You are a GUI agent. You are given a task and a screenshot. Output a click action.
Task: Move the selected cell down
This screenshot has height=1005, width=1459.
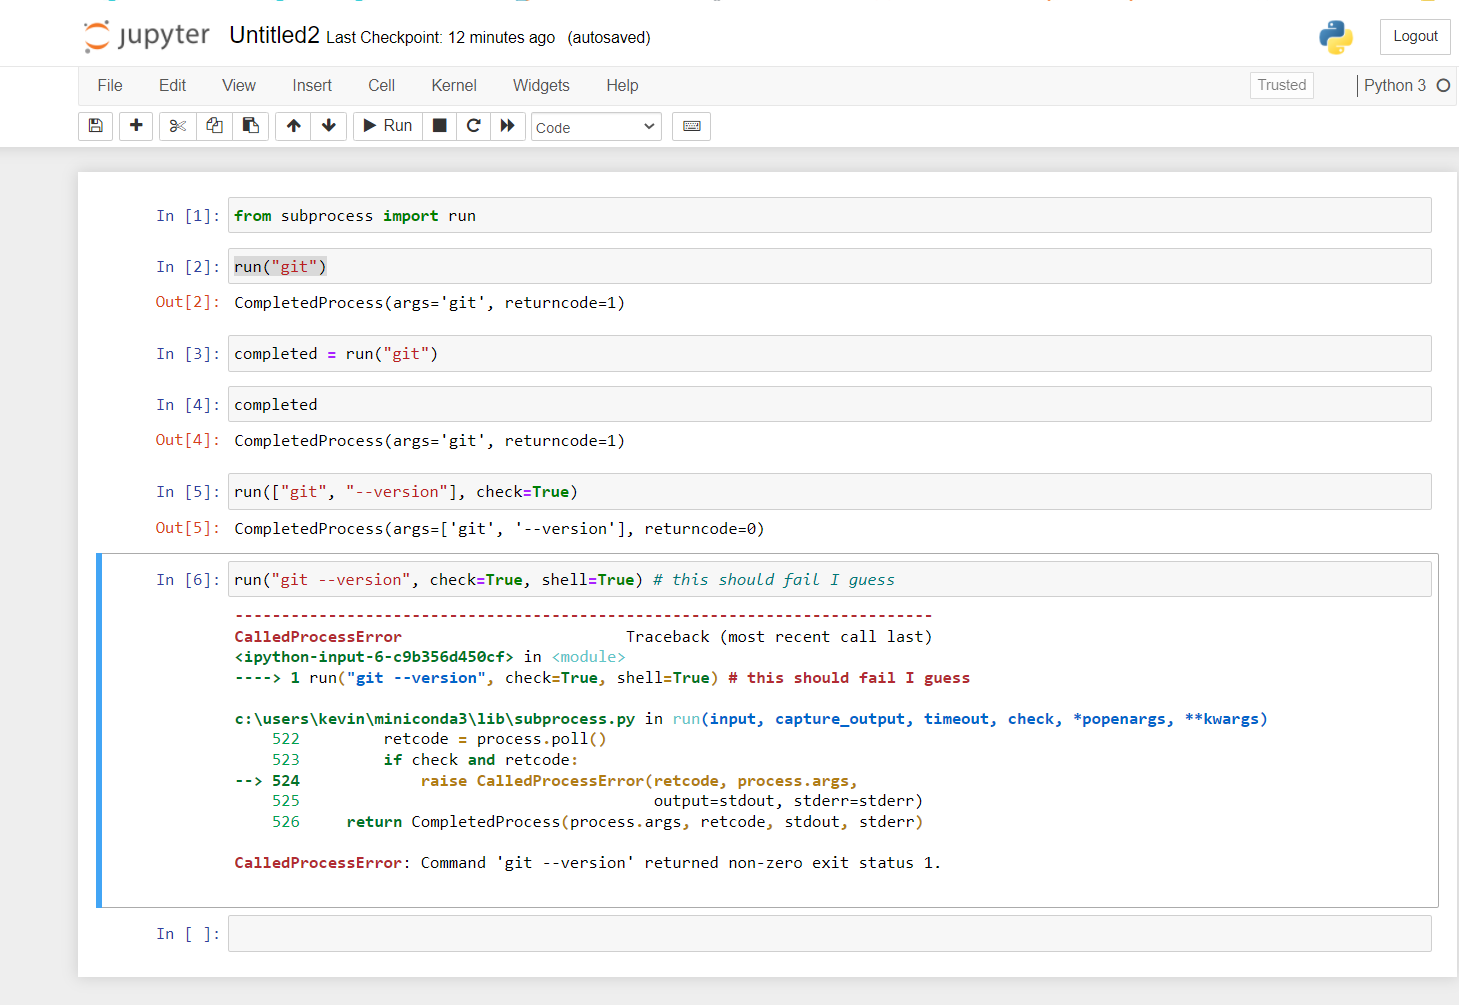point(328,126)
